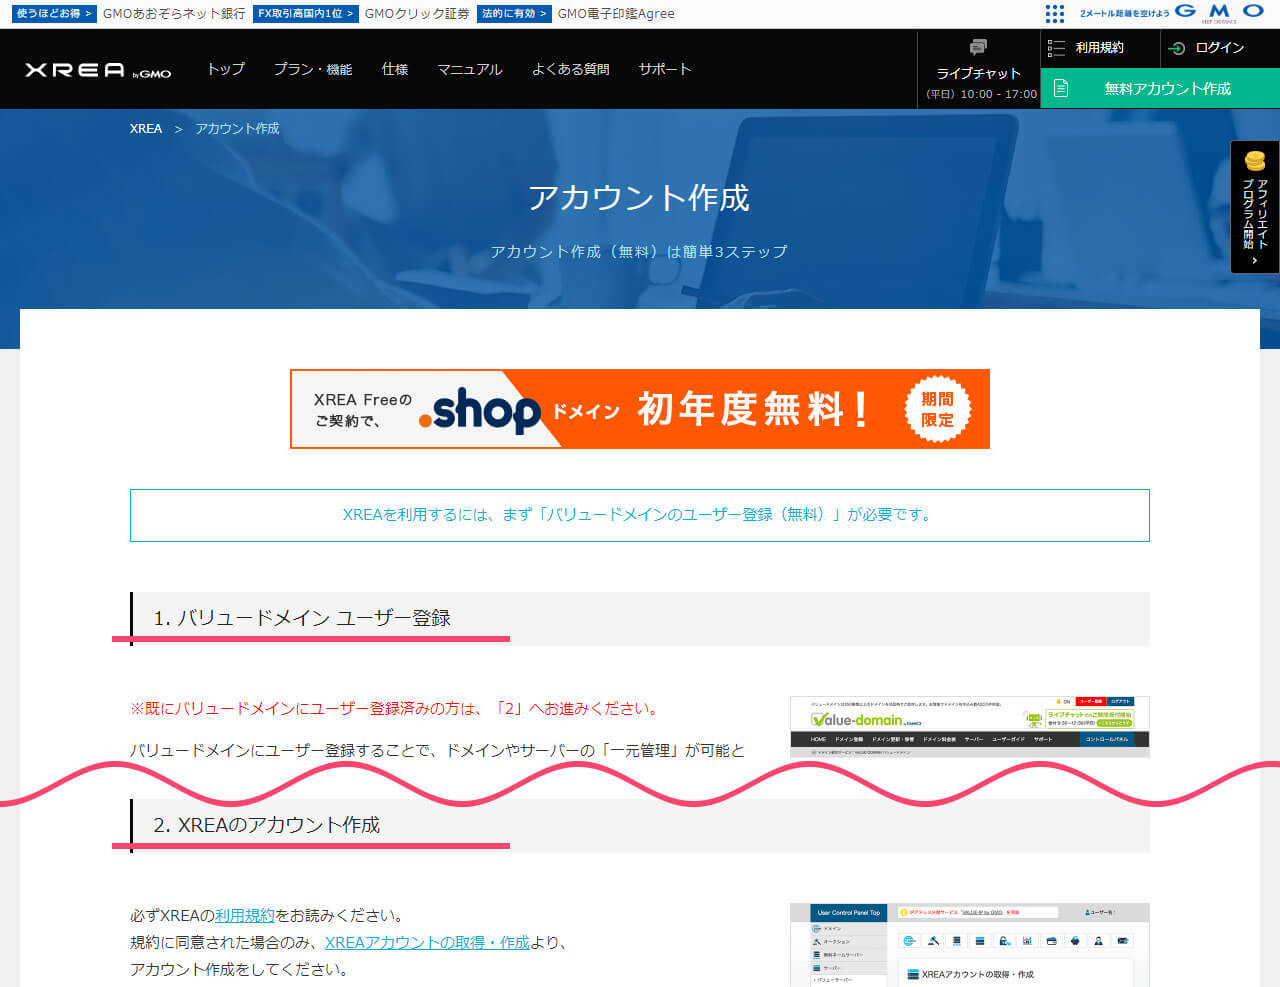The height and width of the screenshot is (987, 1280).
Task: Click the アカウント作成 page title
Action: click(x=639, y=197)
